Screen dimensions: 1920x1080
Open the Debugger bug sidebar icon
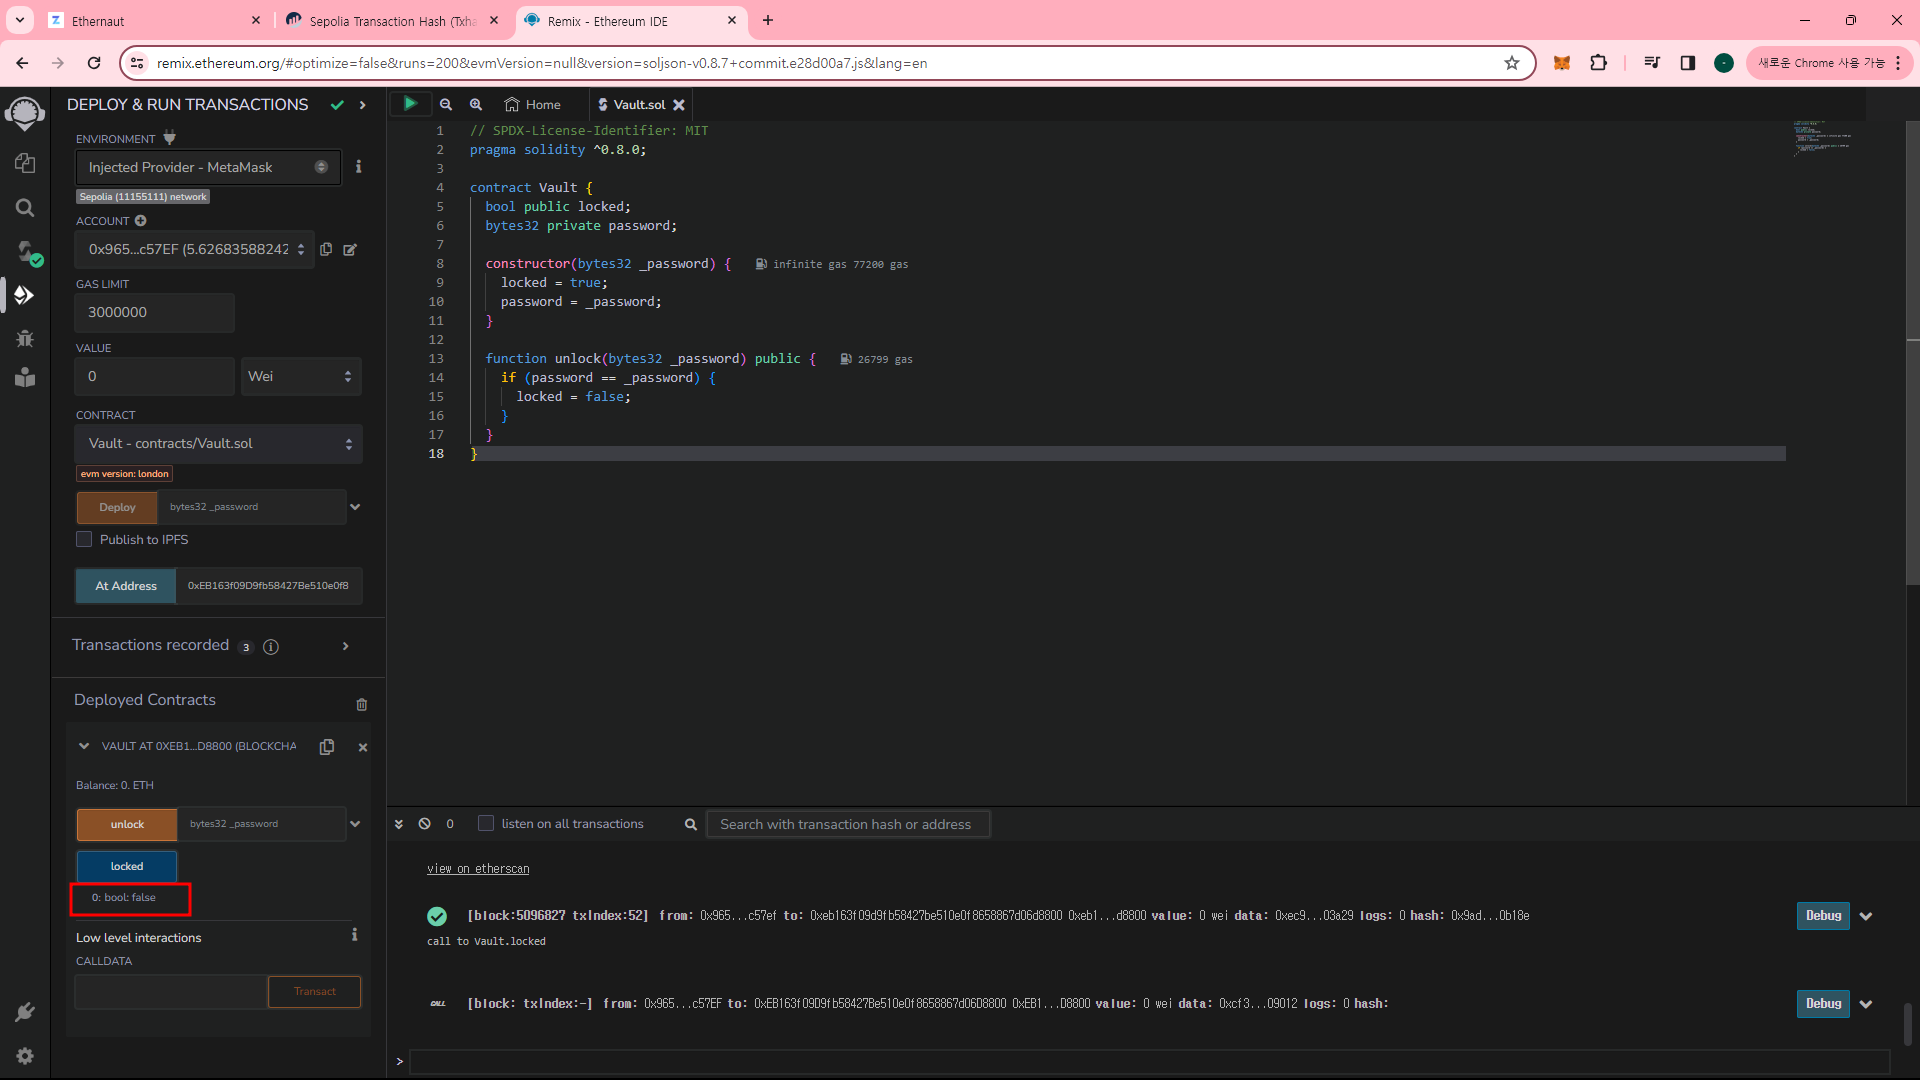pos(25,338)
